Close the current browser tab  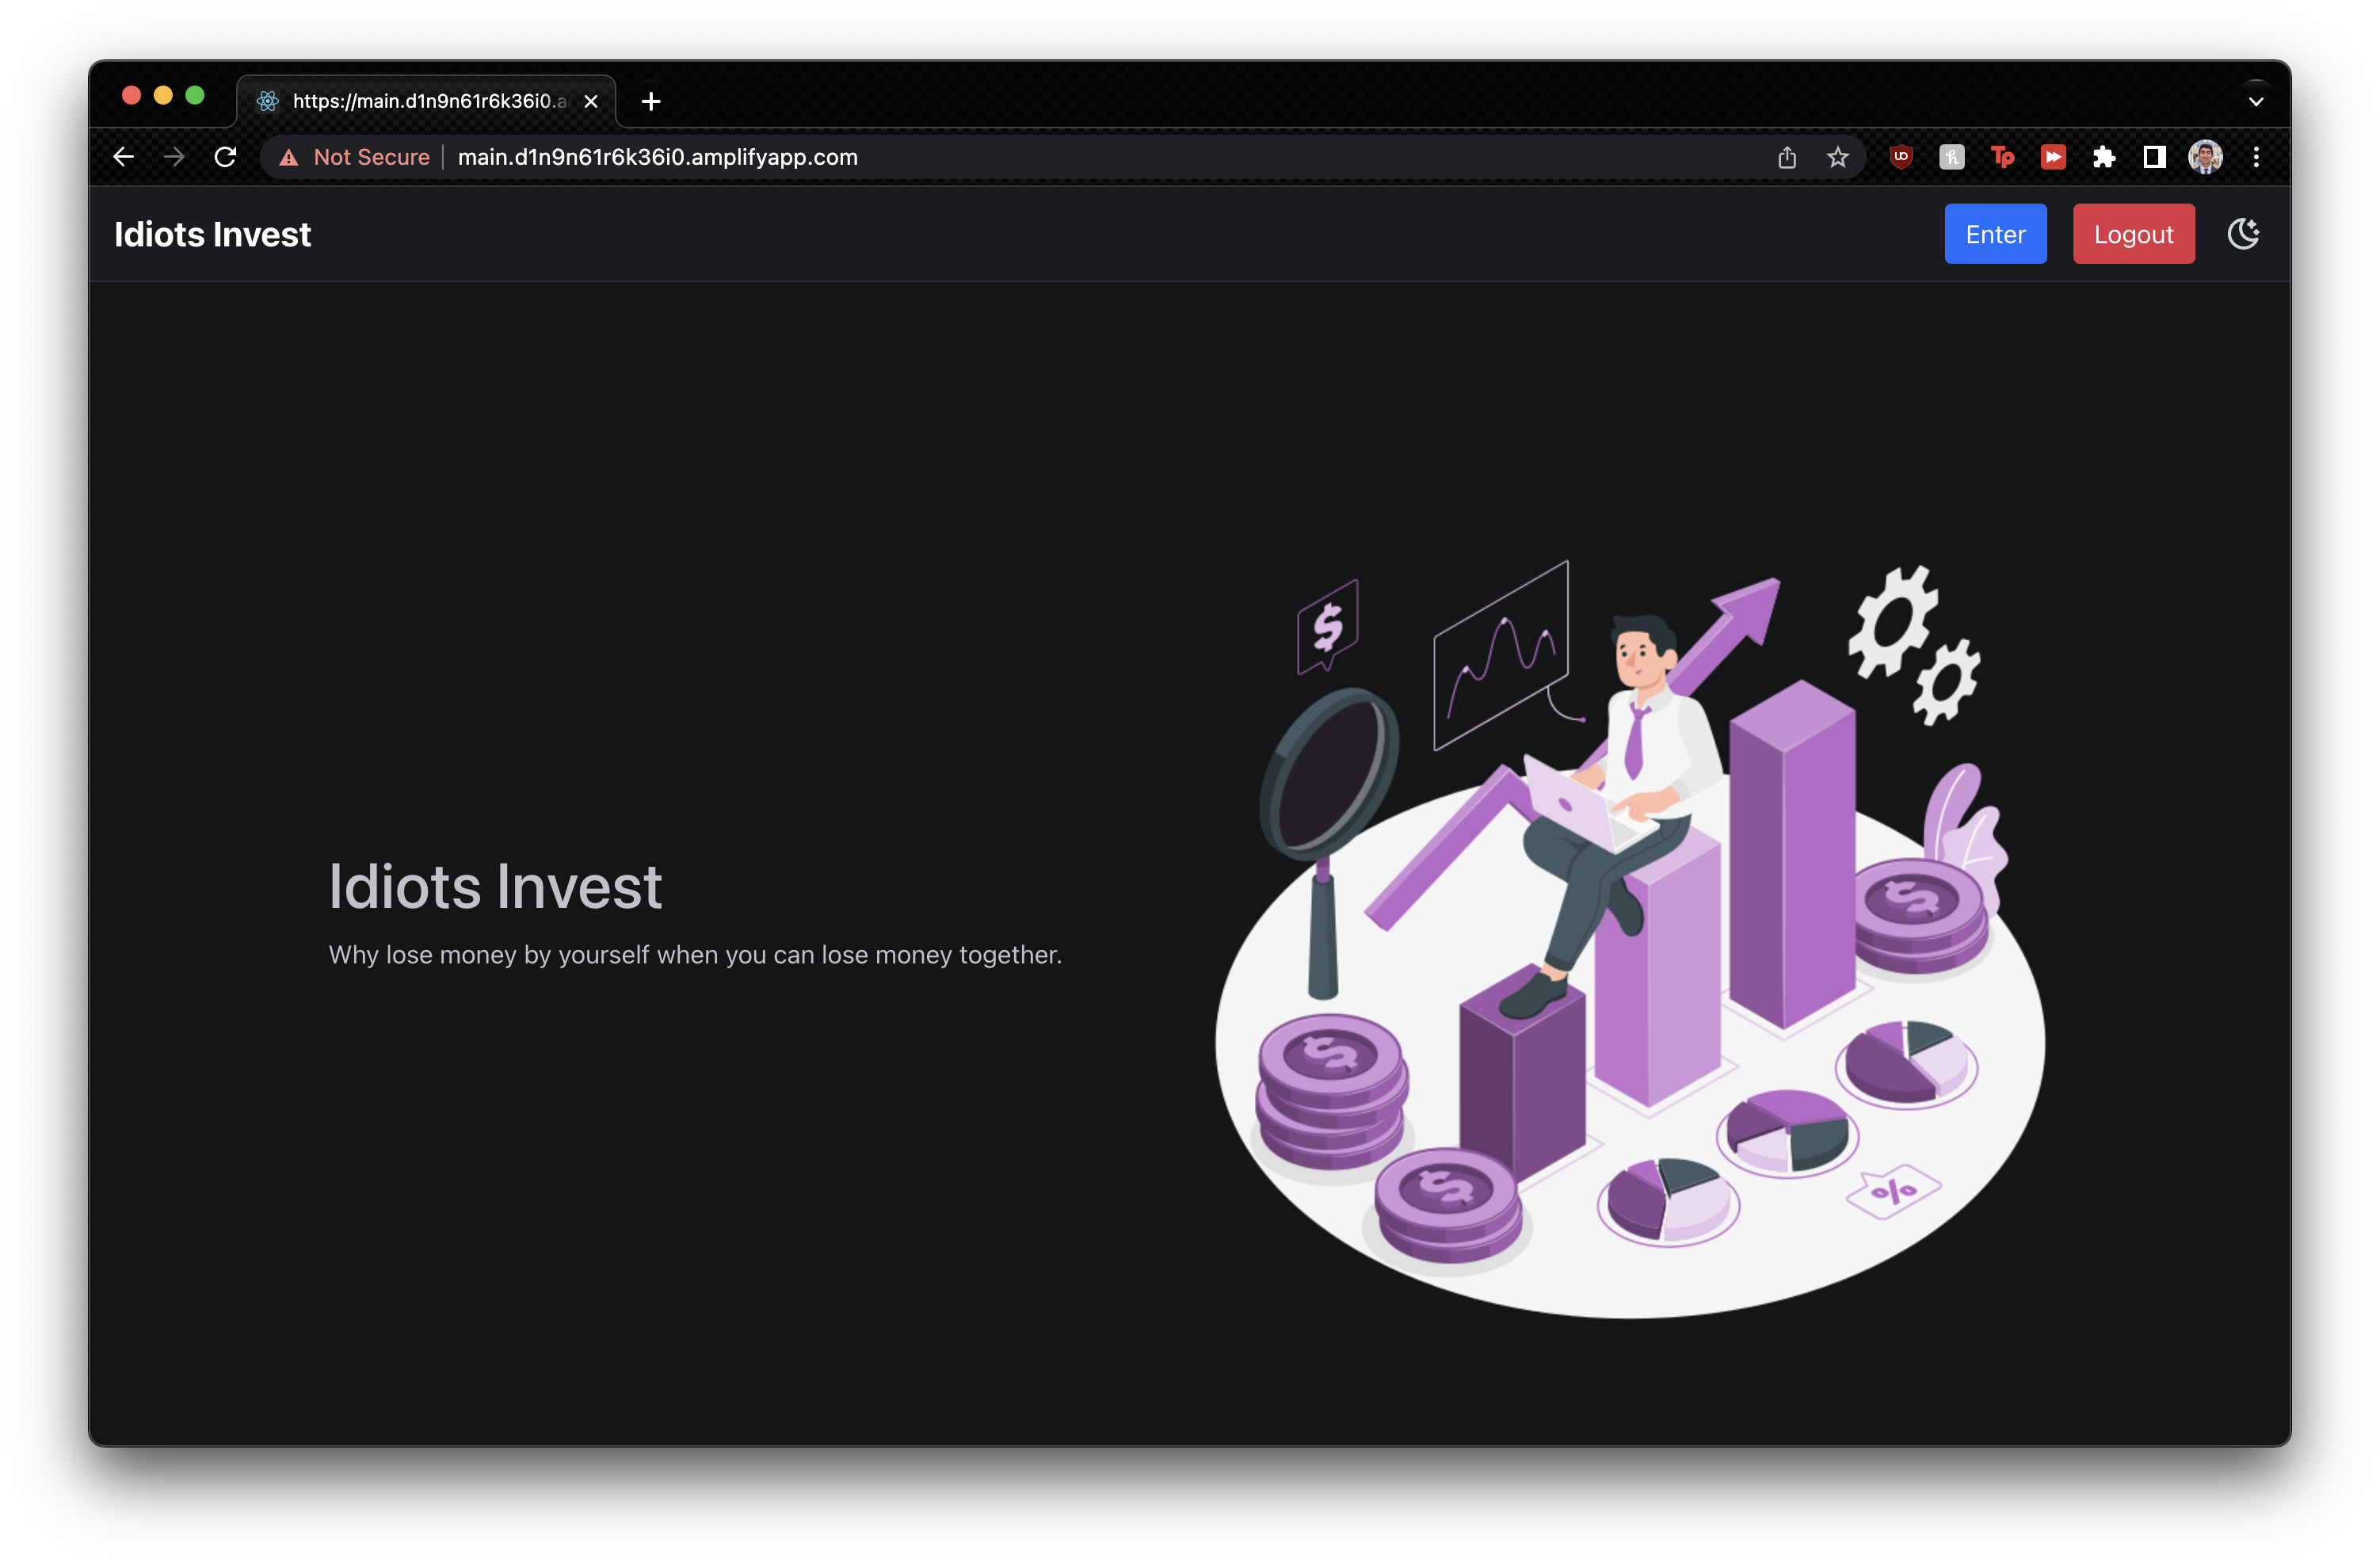591,101
